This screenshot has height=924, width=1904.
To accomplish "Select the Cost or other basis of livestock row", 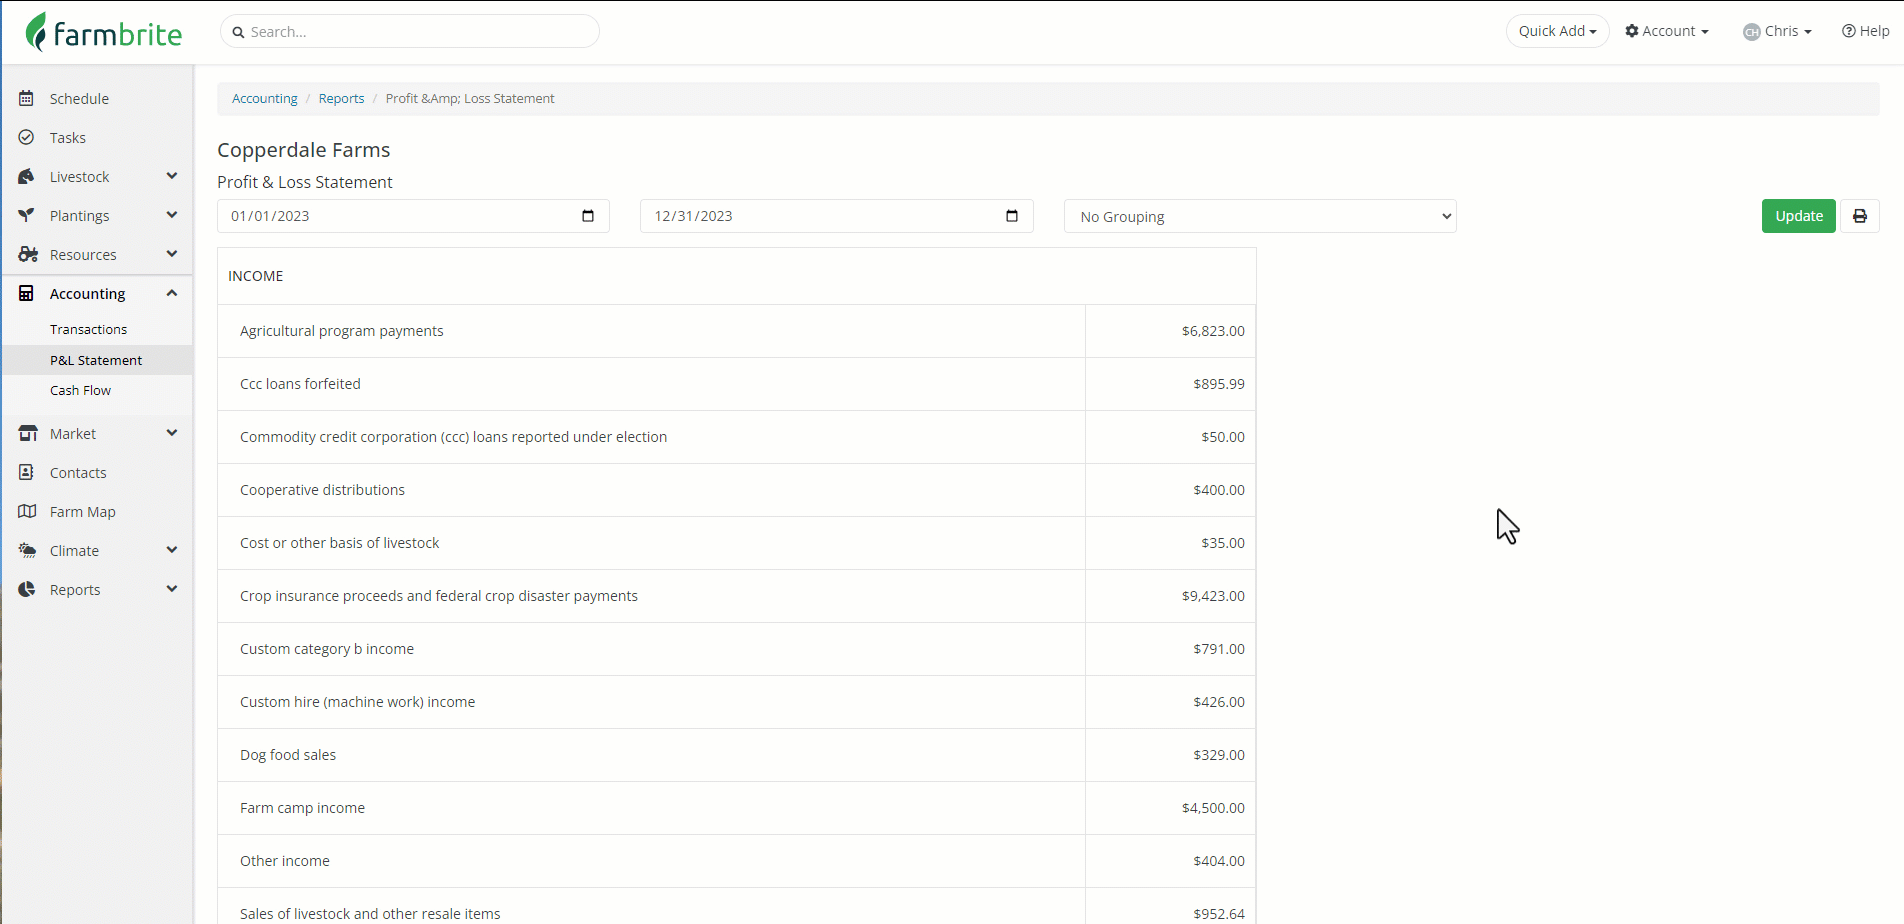I will (736, 543).
